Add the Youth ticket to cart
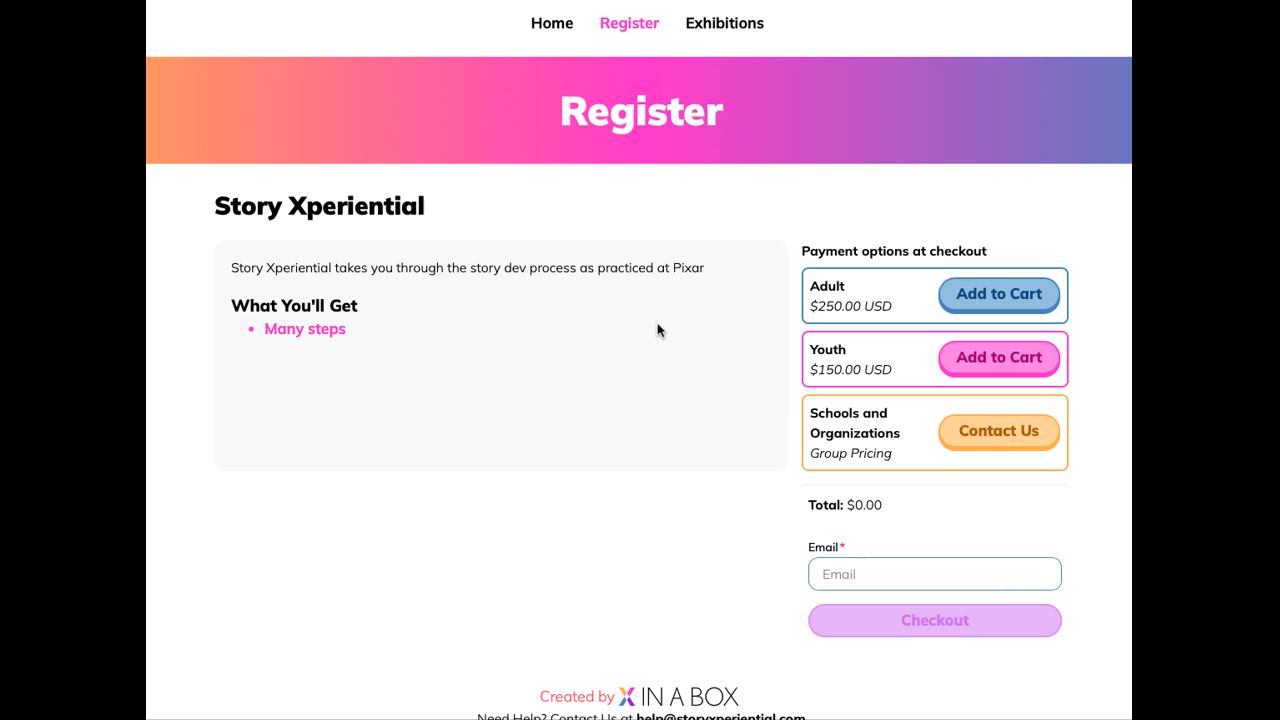 pyautogui.click(x=998, y=358)
